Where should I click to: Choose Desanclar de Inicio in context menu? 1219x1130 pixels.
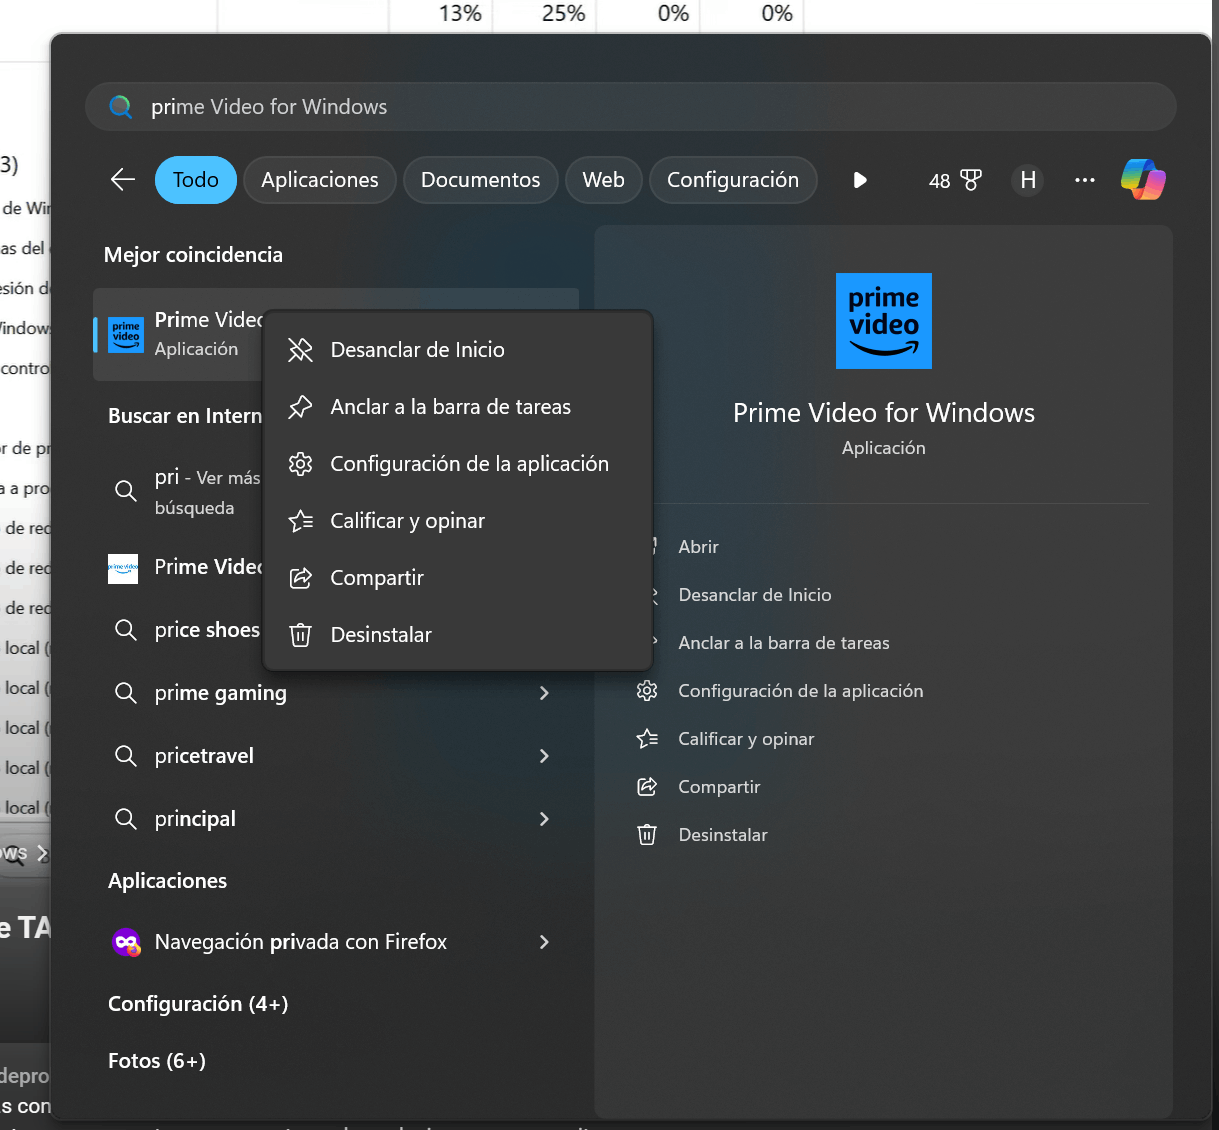tap(458, 350)
